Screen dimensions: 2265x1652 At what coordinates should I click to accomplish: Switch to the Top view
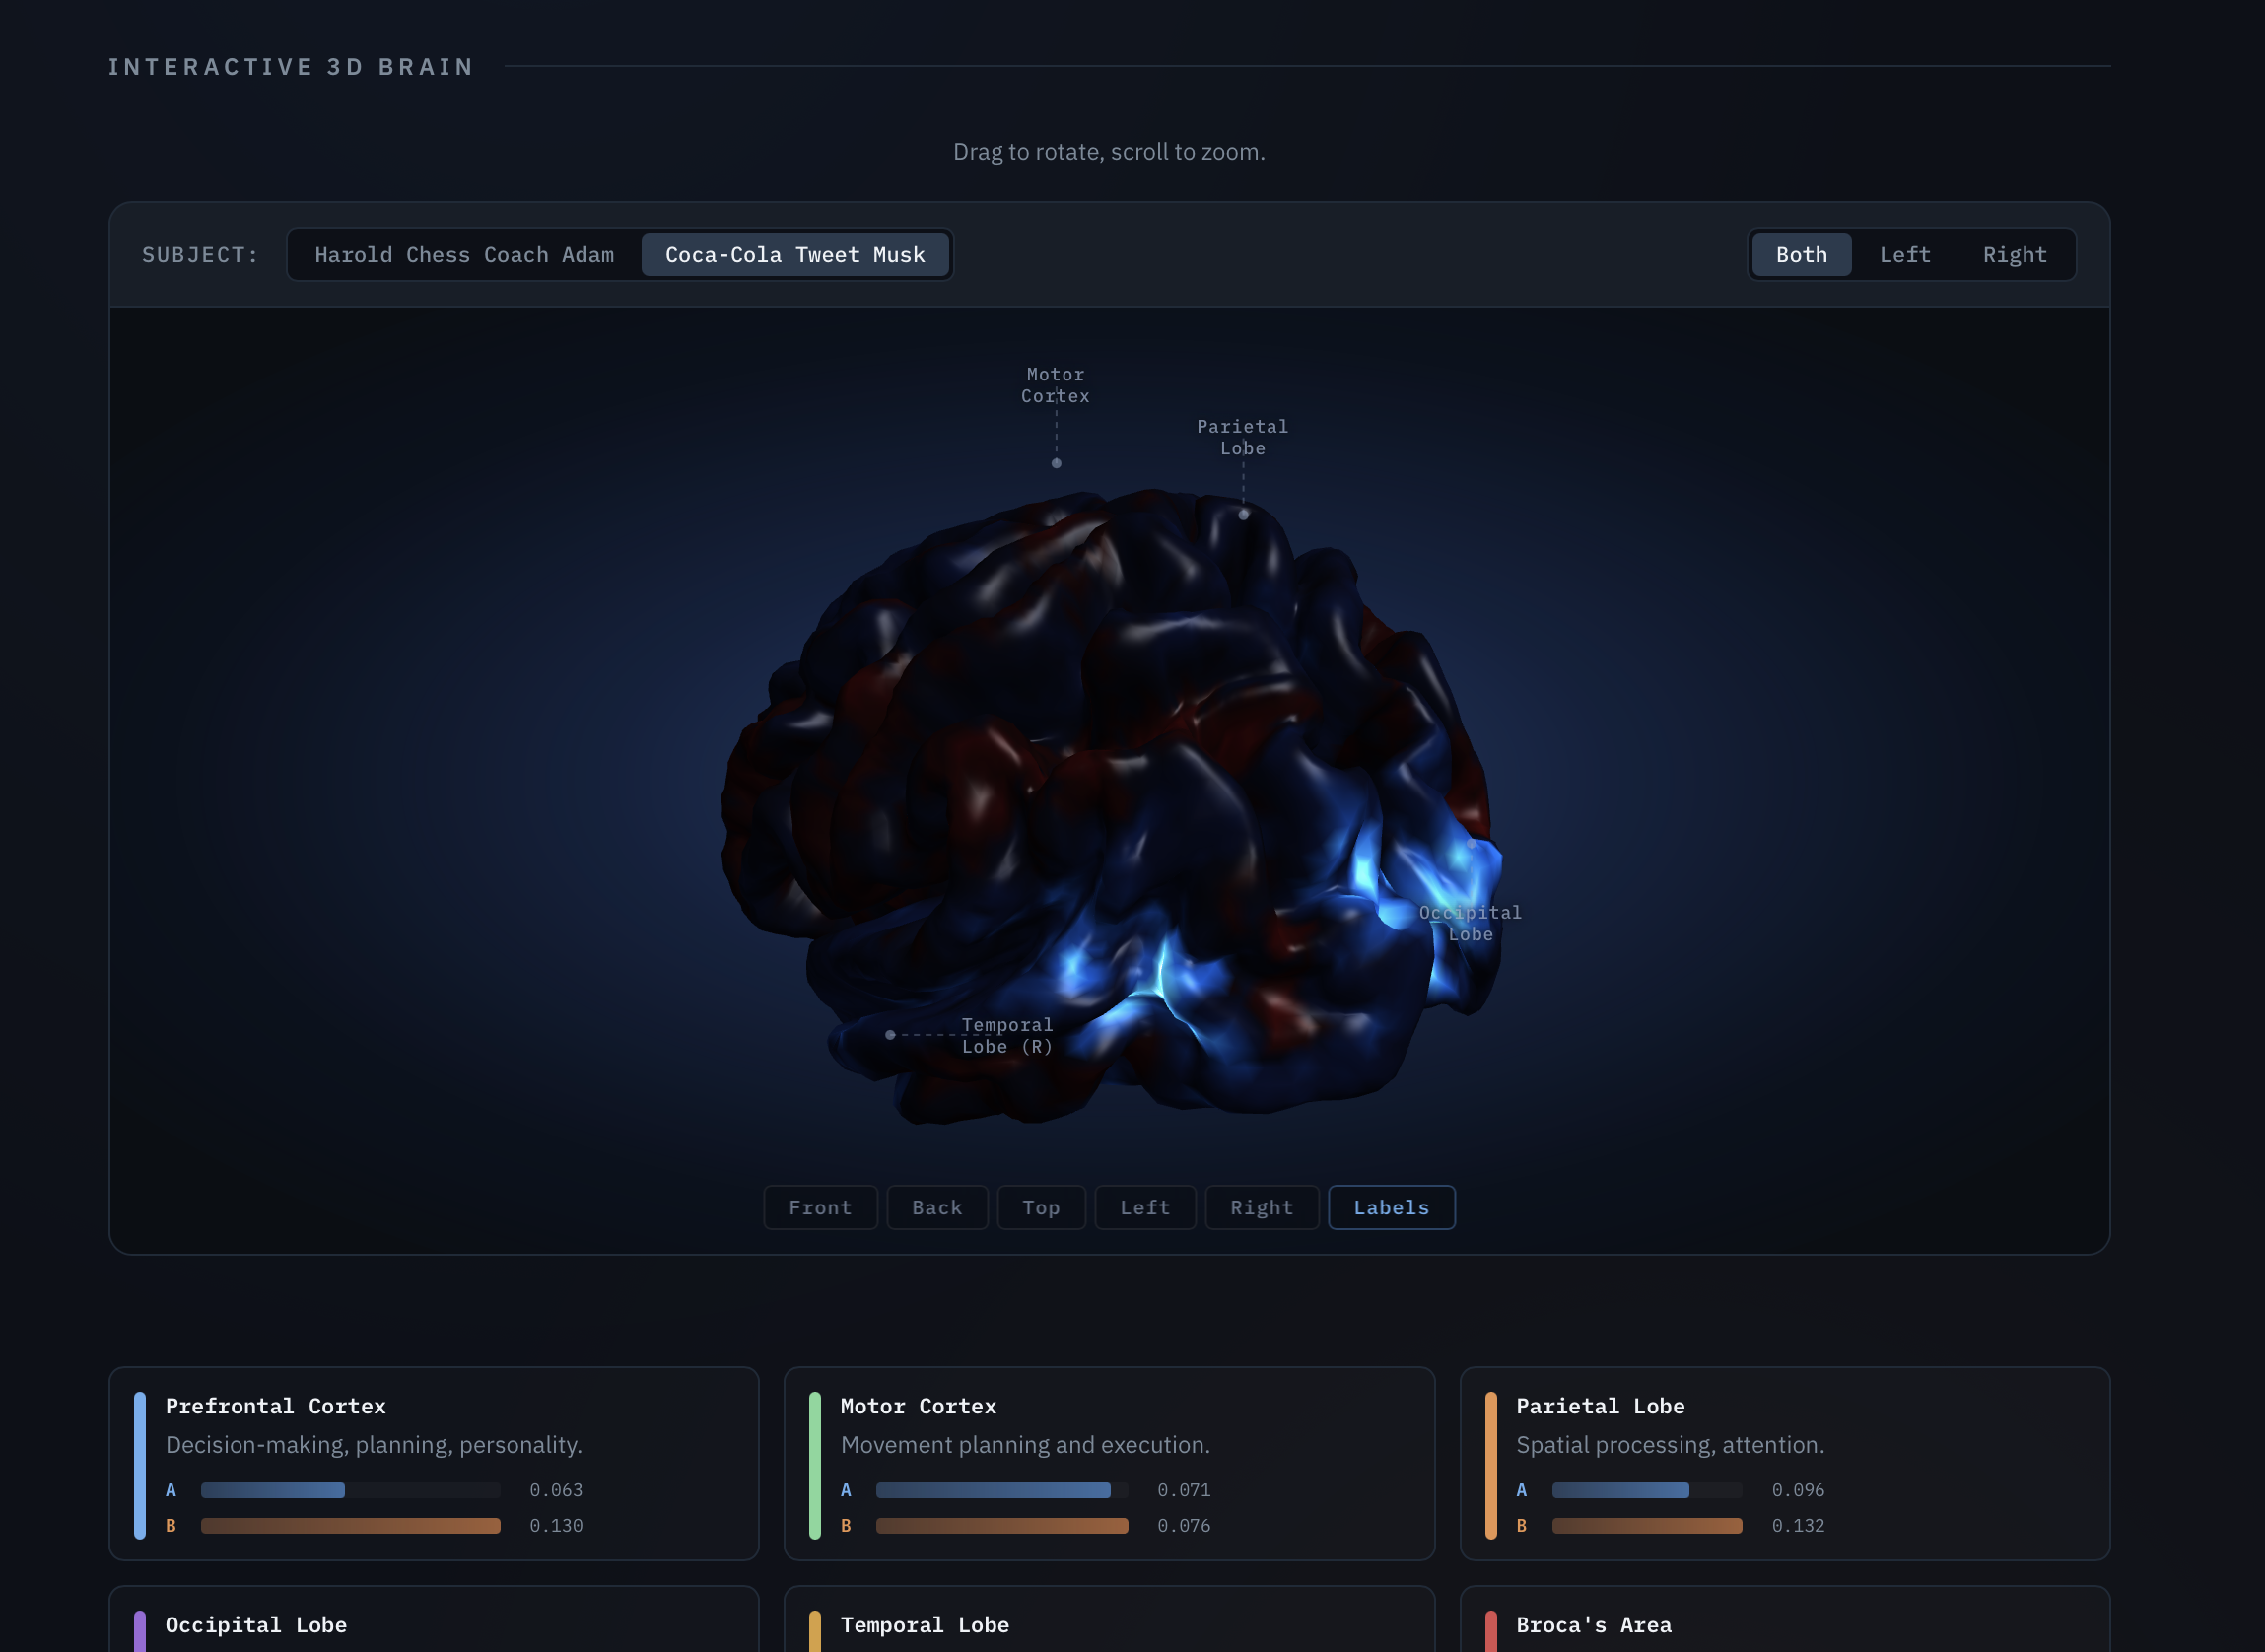[x=1041, y=1208]
